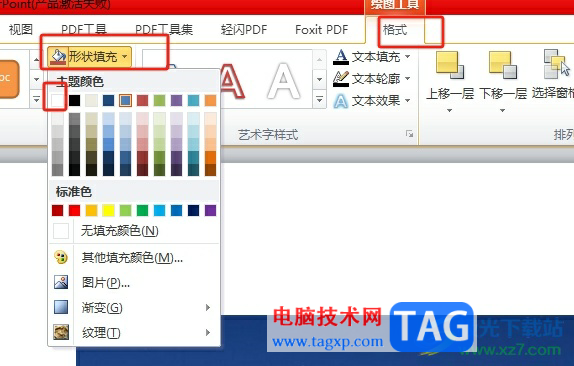This screenshot has width=574, height=366.
Task: Open the 形状填充 dropdown arrow
Action: [125, 57]
